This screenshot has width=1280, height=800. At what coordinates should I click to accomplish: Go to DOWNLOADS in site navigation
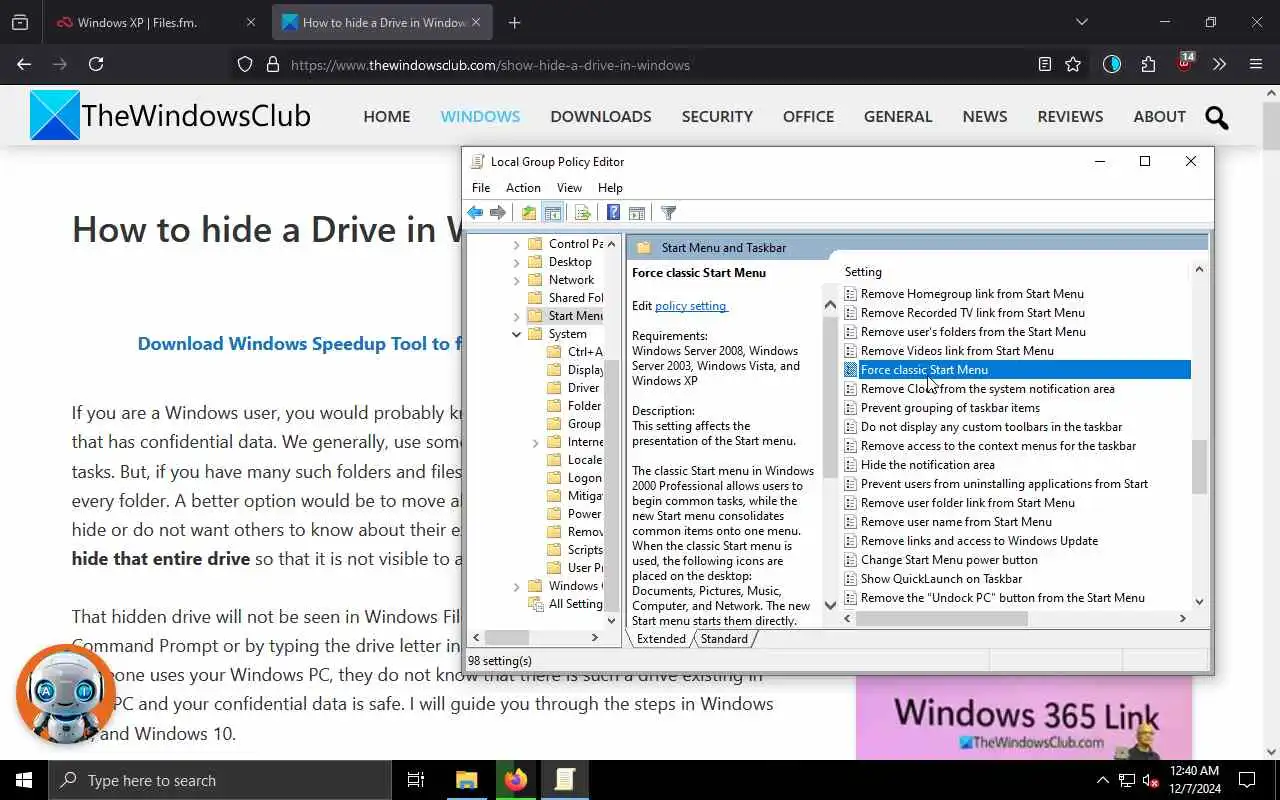coord(601,116)
